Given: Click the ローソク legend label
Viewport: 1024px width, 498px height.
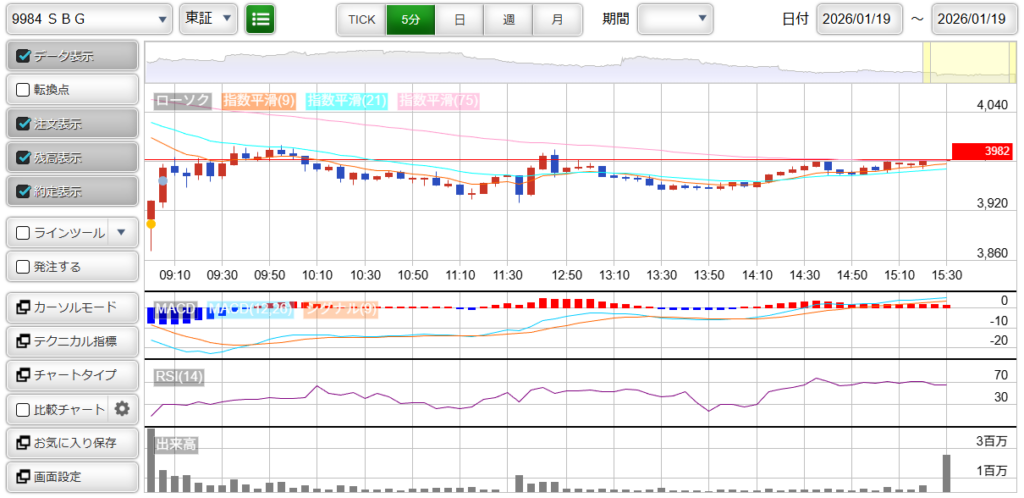Looking at the screenshot, I should pos(181,101).
